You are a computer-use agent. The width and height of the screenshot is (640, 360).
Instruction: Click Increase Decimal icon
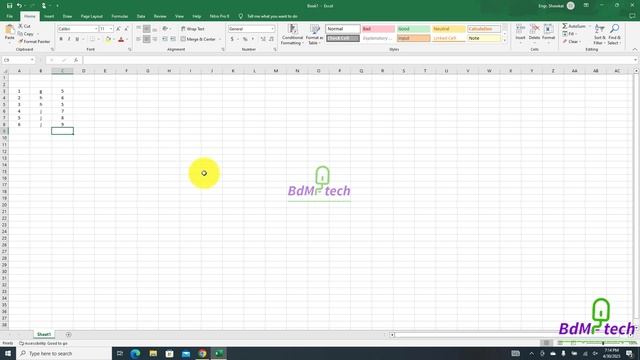point(263,39)
